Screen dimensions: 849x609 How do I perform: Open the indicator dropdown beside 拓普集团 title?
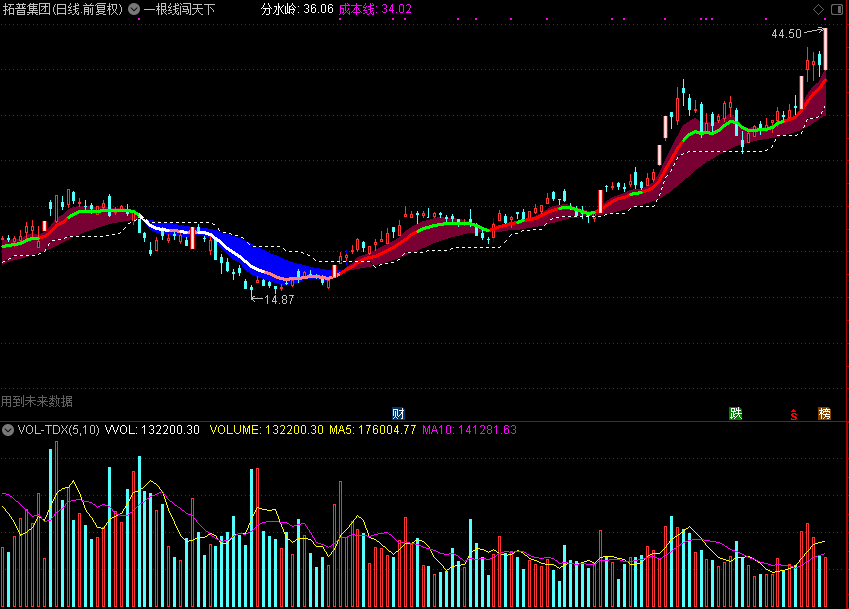(x=134, y=9)
